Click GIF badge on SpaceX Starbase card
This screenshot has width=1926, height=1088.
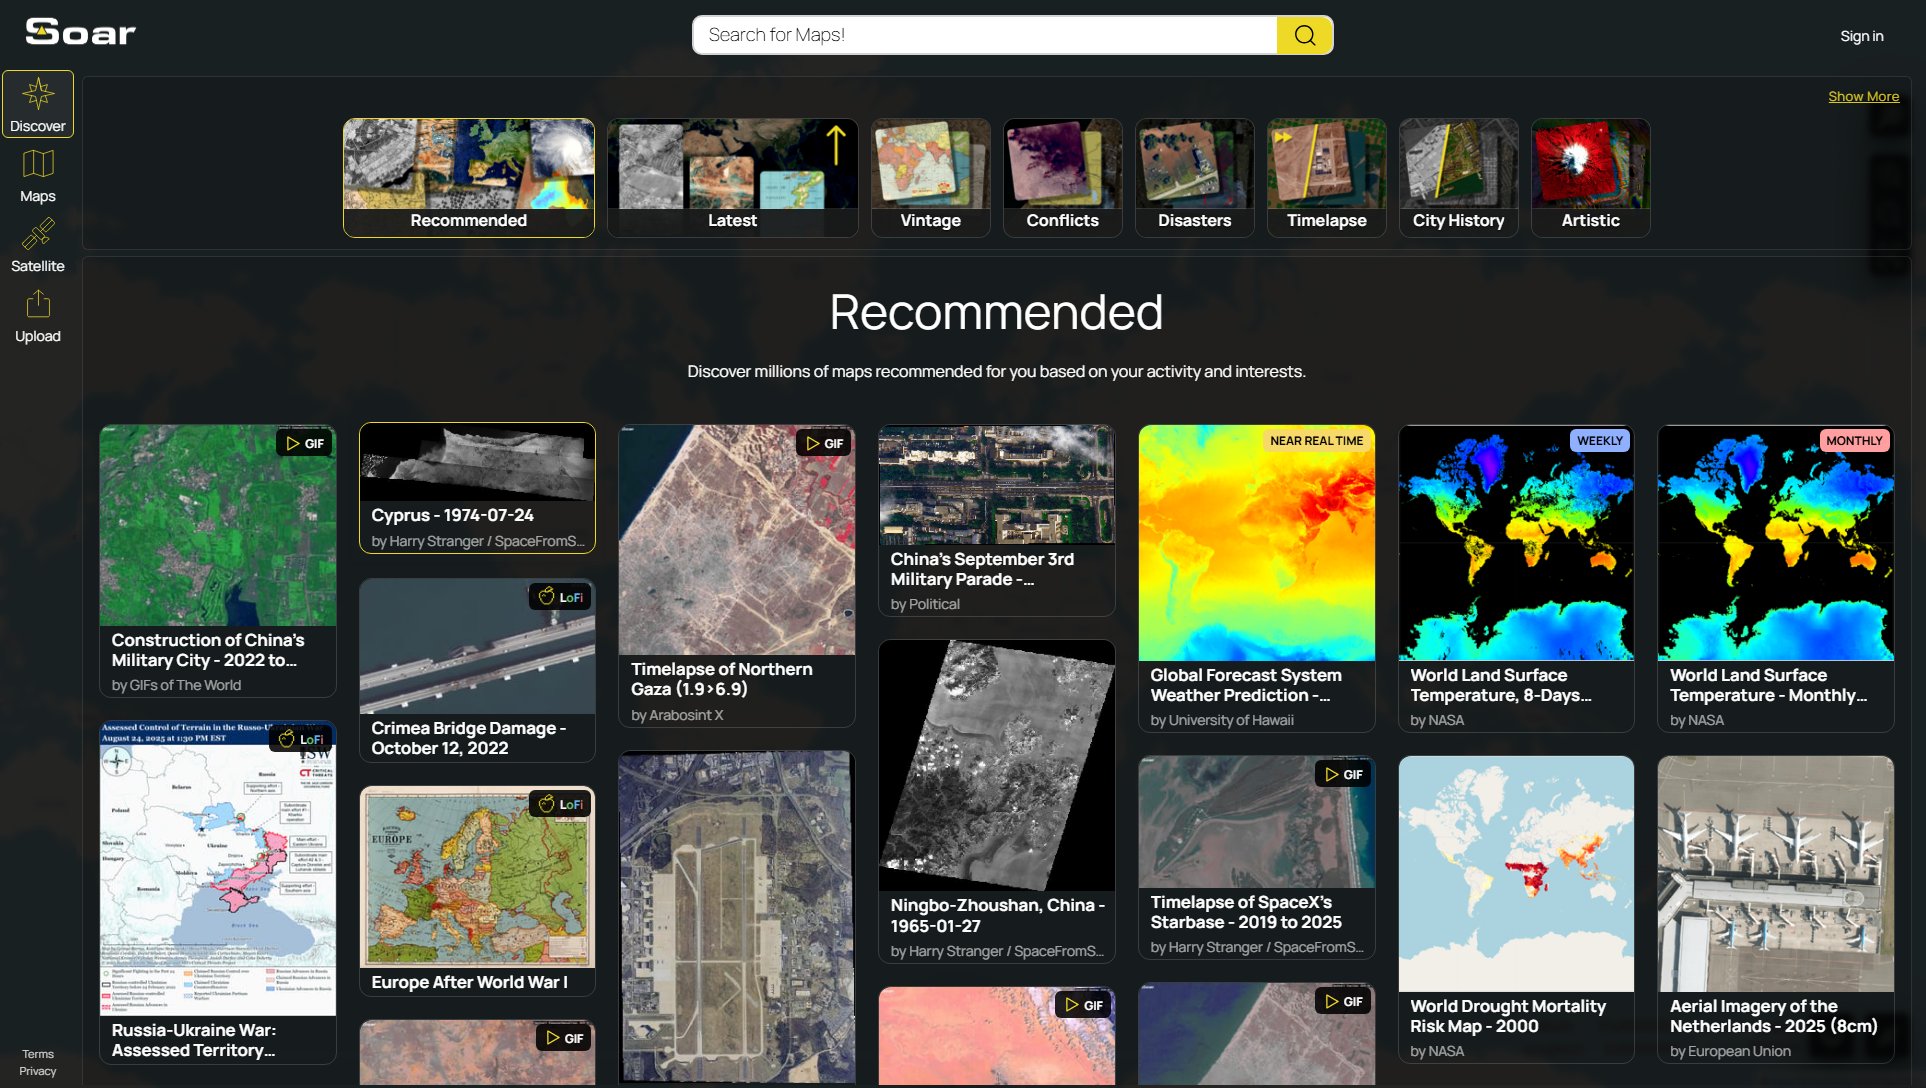(1343, 774)
